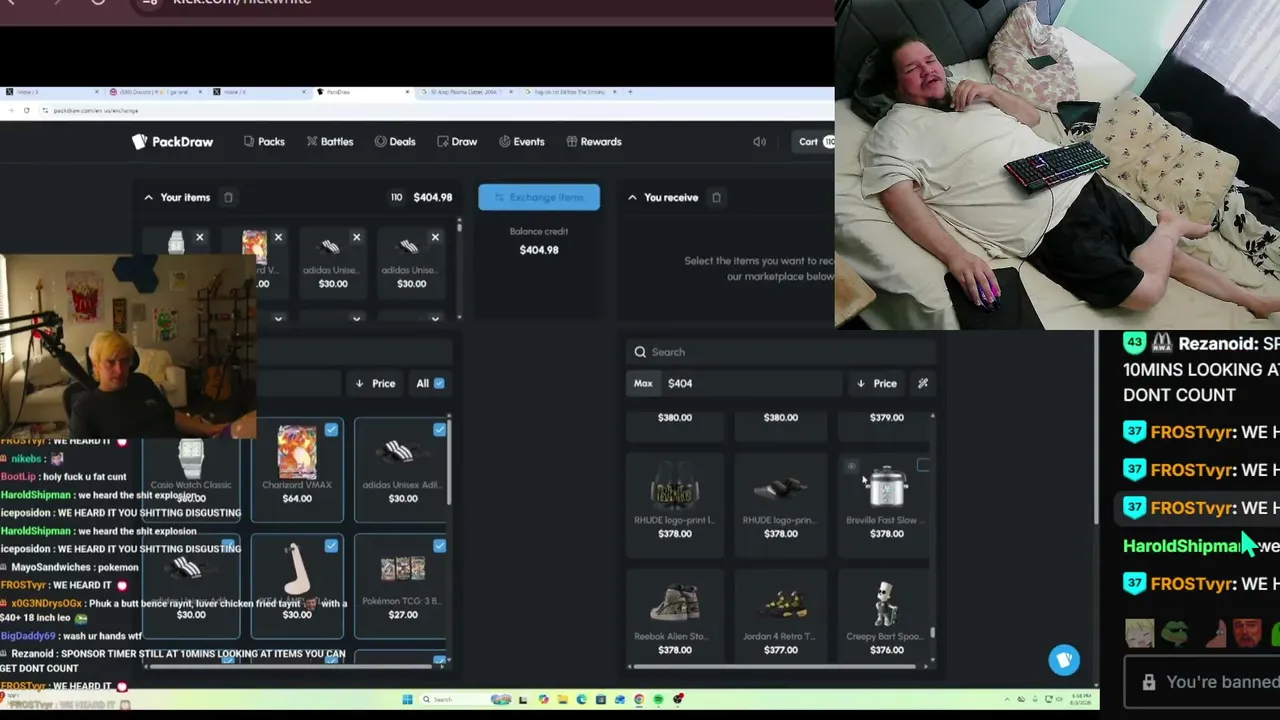The height and width of the screenshot is (720, 1280).
Task: Open Chrome from the taskbar
Action: 639,700
